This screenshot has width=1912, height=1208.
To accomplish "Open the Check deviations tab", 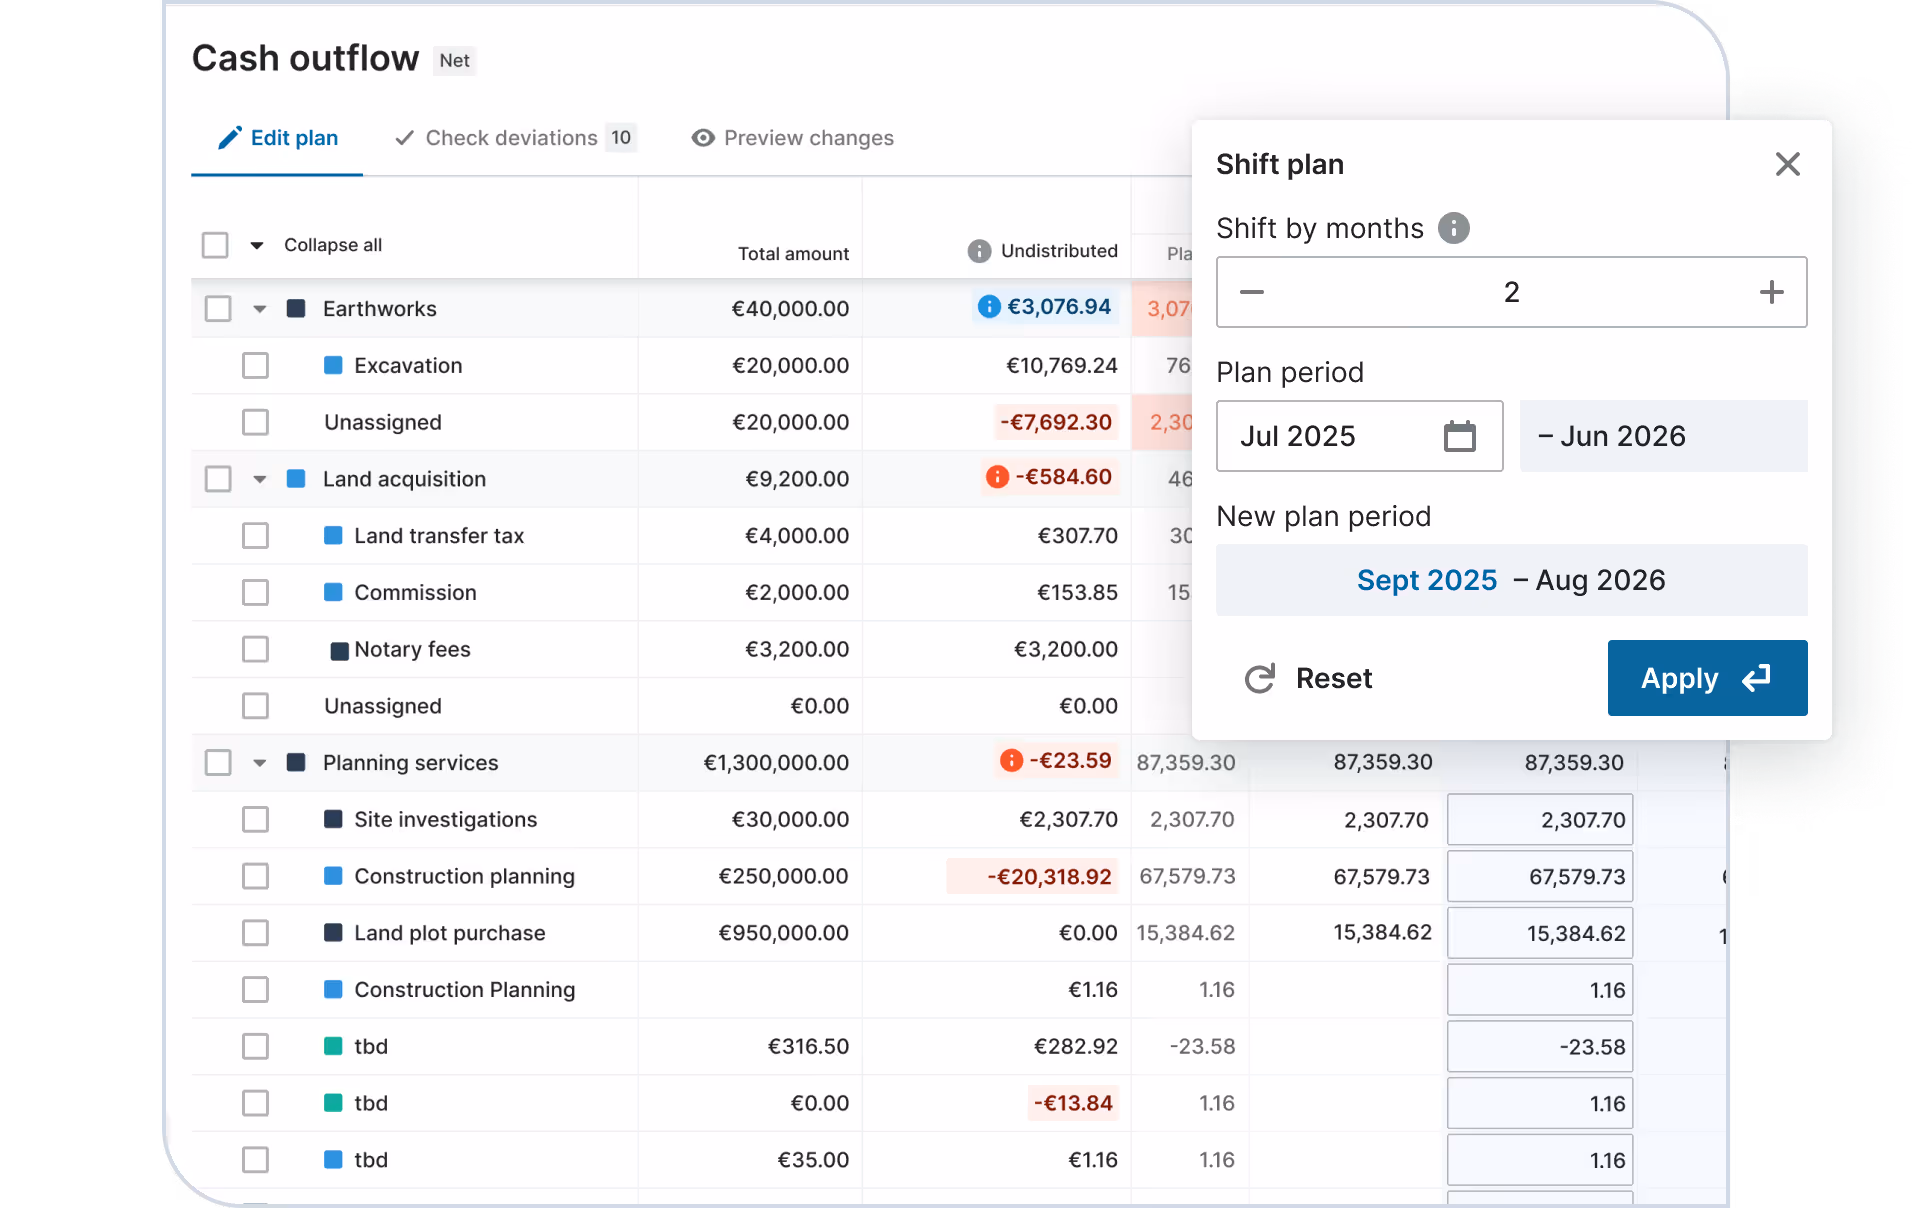I will tap(515, 138).
